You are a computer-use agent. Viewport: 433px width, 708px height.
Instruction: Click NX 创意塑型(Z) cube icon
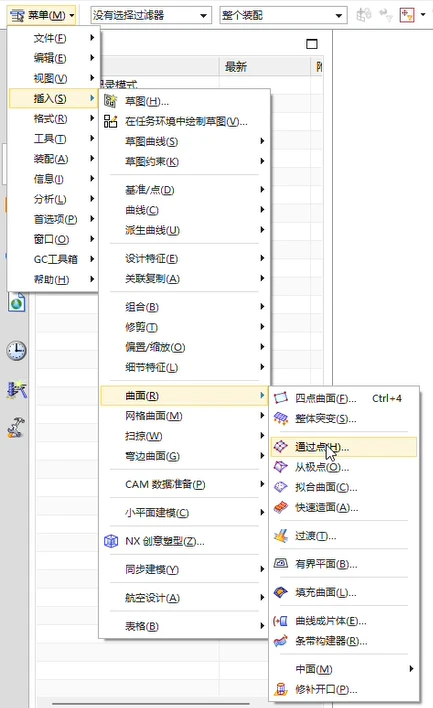point(111,541)
